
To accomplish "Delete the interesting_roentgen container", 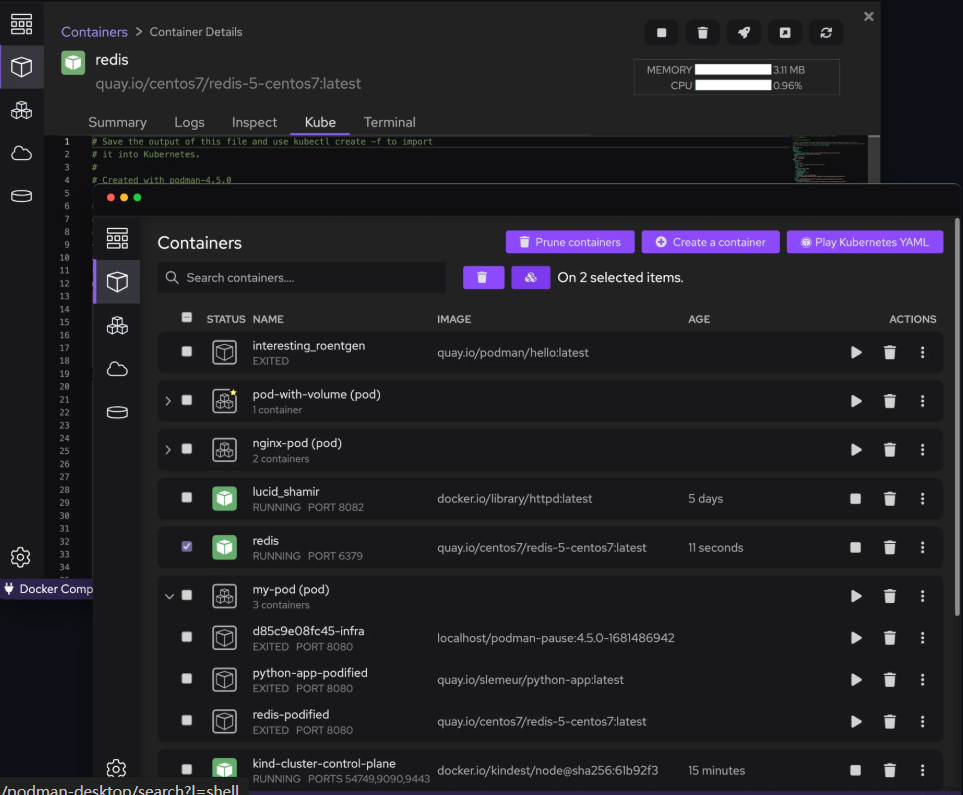I will tap(889, 352).
